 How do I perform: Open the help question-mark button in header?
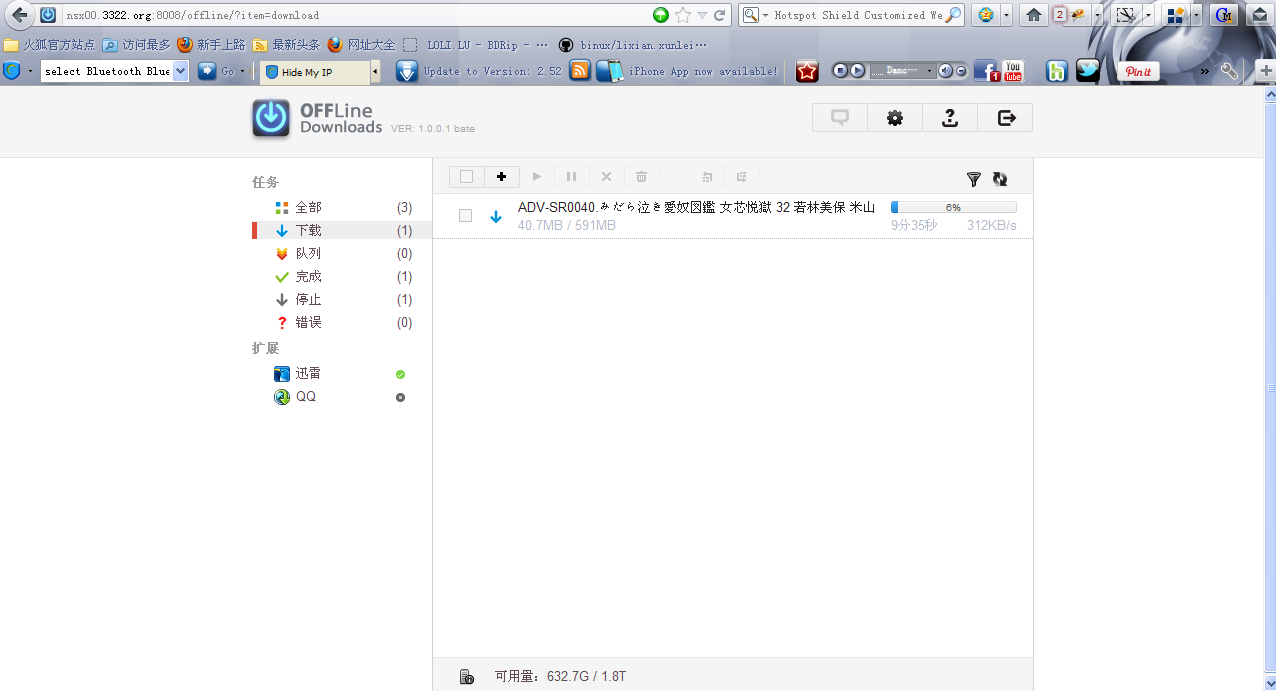click(x=950, y=118)
